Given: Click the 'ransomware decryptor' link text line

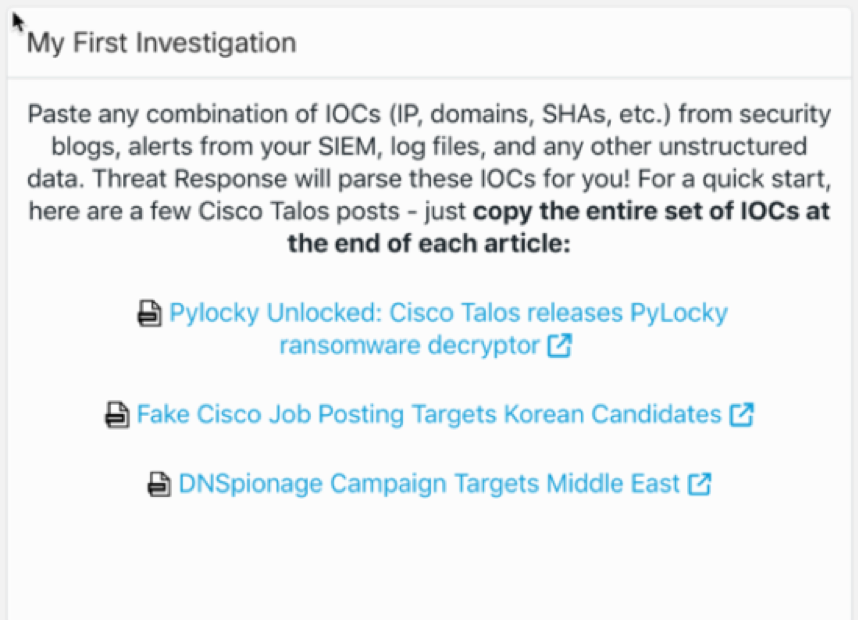Looking at the screenshot, I should 411,347.
